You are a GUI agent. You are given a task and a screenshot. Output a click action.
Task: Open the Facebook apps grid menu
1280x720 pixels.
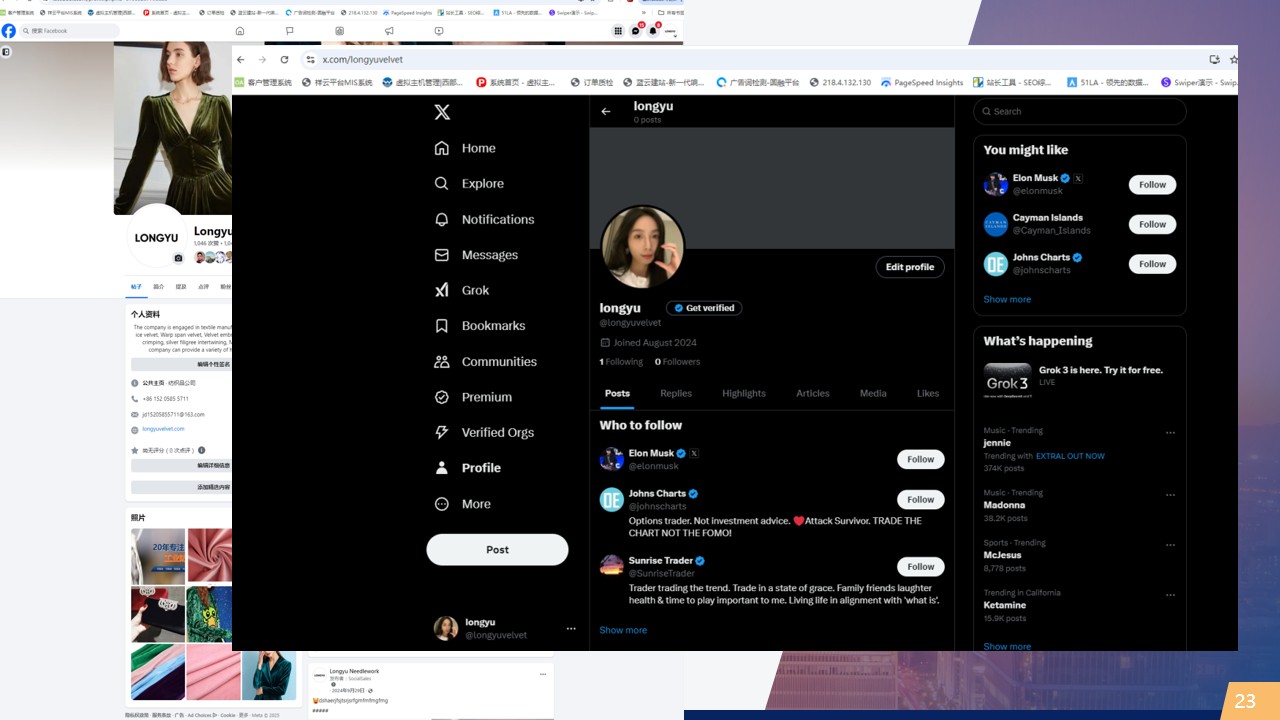(619, 31)
